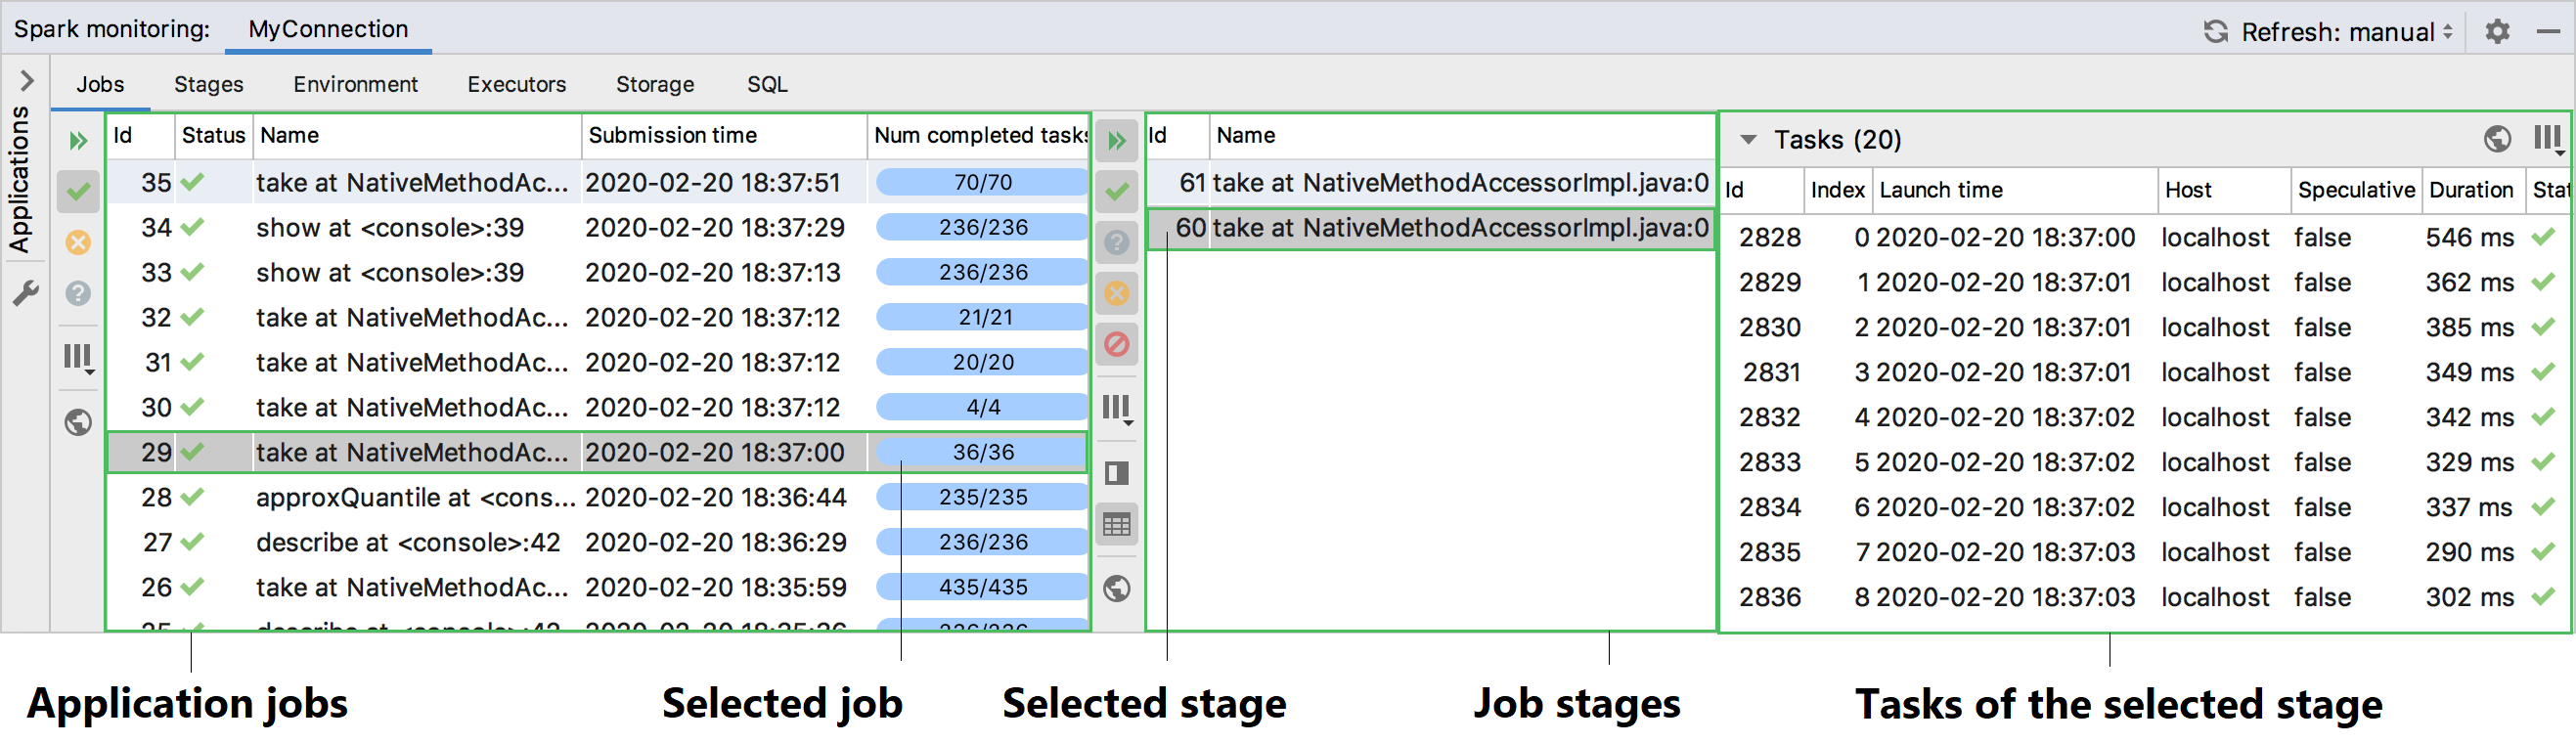
Task: Click success checkmark of task 2830
Action: 2543,327
